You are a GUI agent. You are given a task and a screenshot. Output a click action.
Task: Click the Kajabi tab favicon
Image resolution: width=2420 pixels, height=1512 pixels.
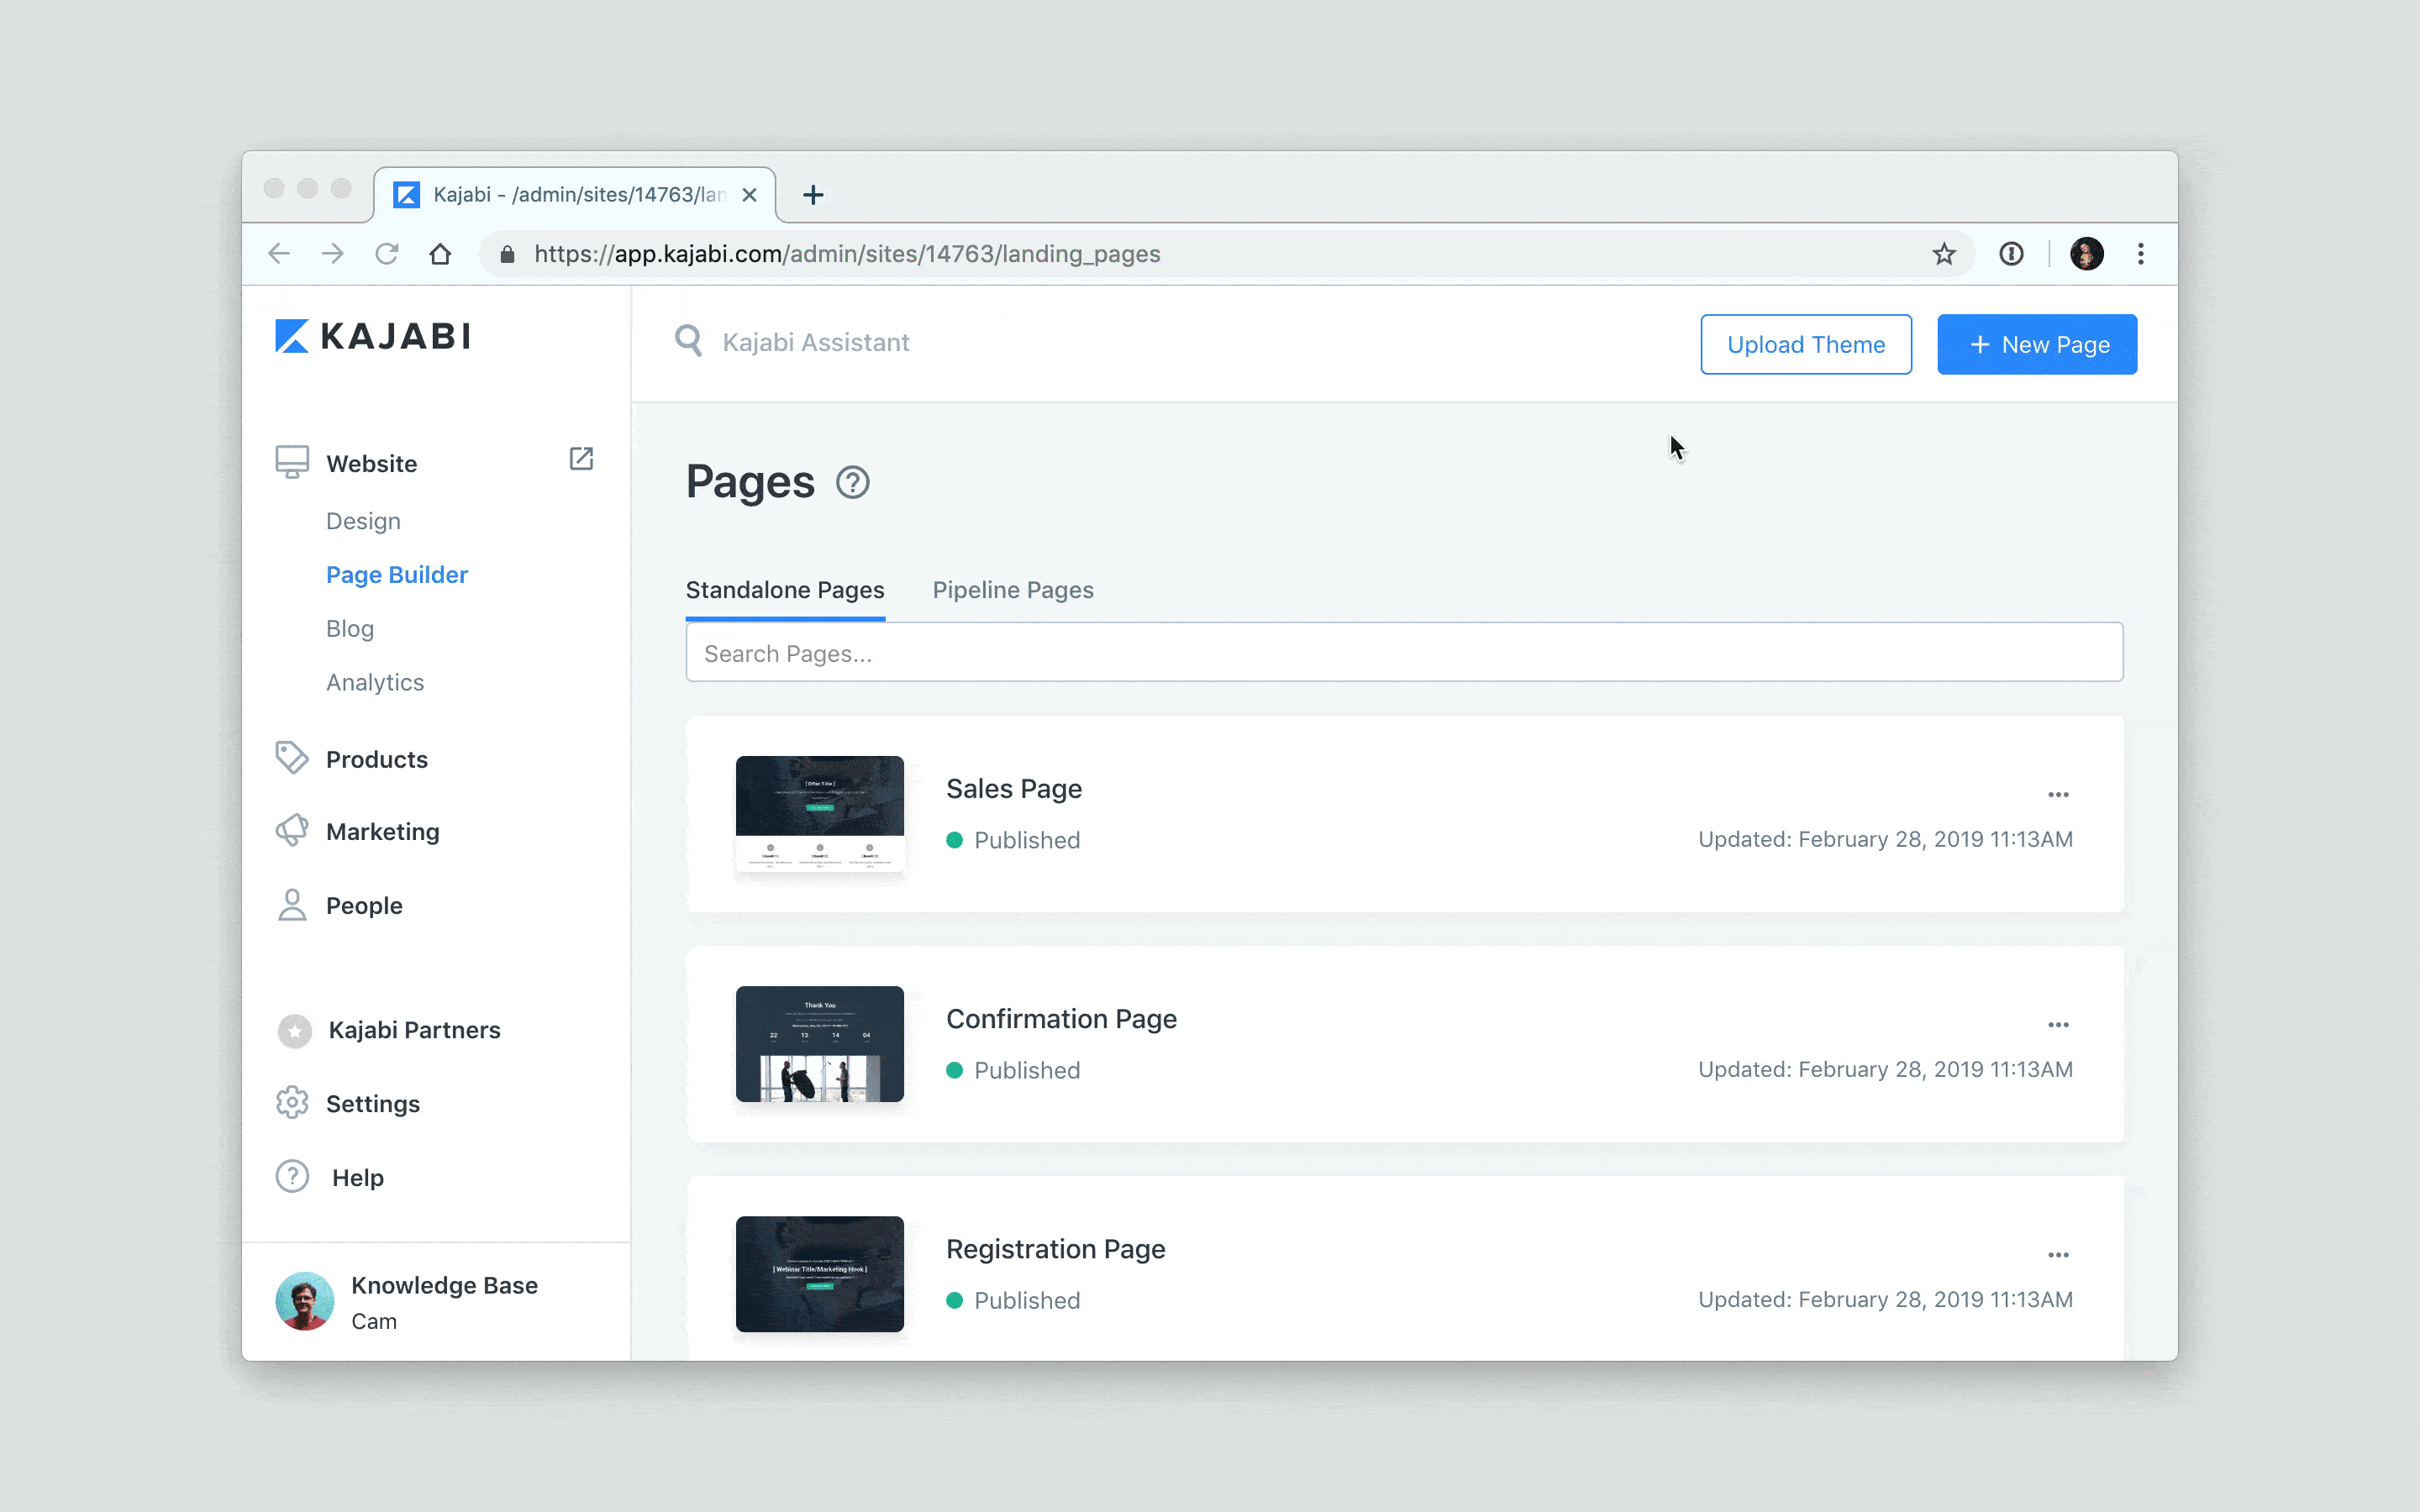[x=406, y=194]
